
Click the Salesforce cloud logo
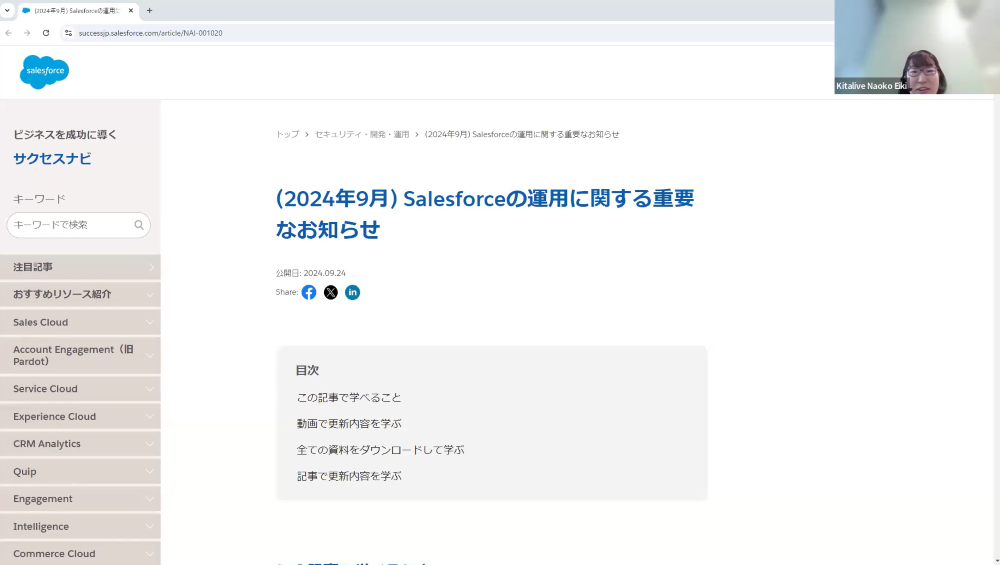44,71
